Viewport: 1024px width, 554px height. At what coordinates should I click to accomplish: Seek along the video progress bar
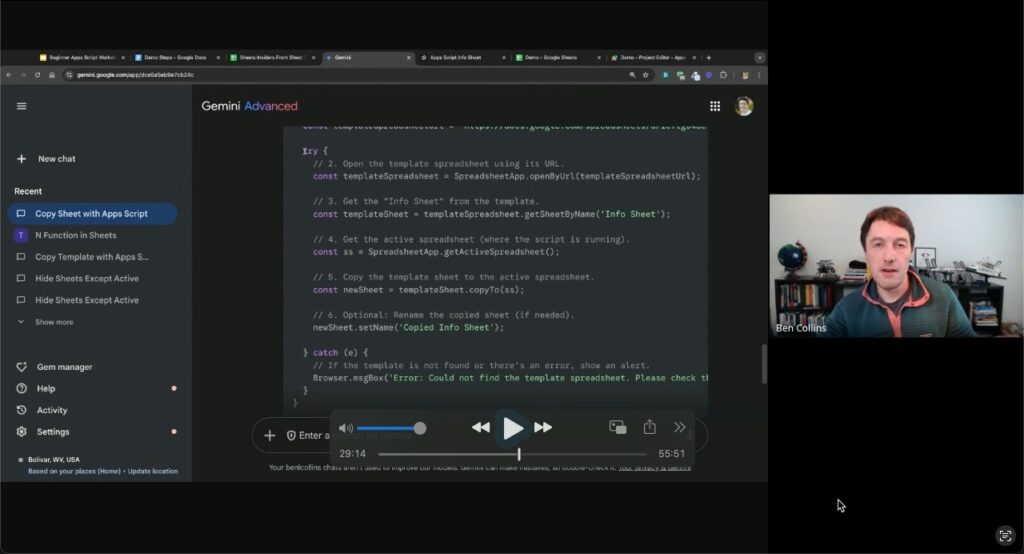click(x=512, y=453)
